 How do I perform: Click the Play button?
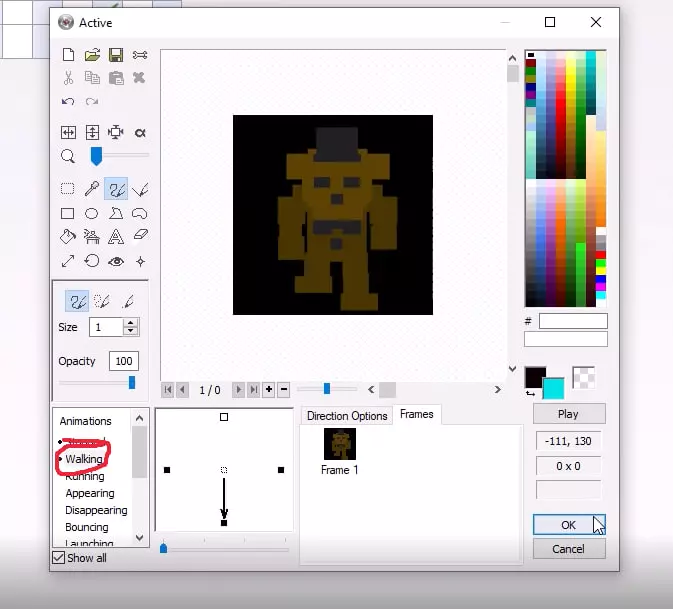tap(569, 414)
